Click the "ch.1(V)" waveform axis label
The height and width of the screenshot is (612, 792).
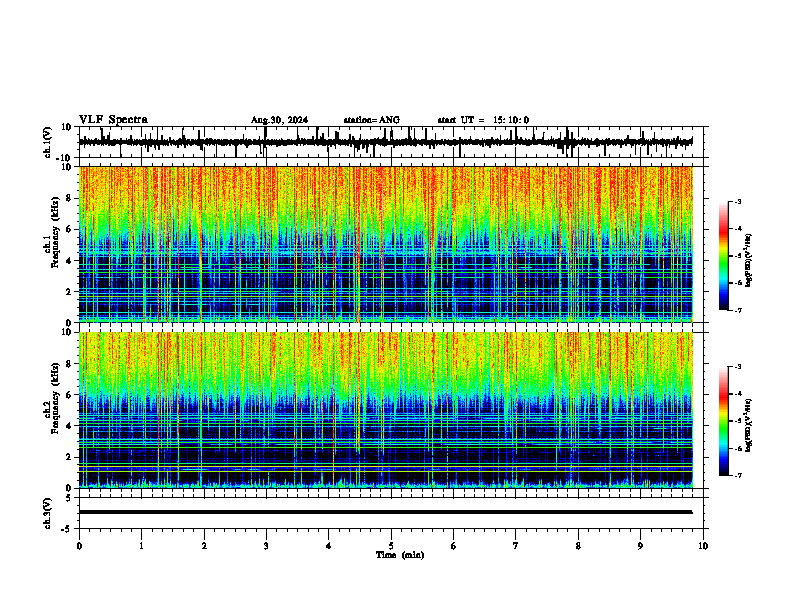tap(47, 142)
